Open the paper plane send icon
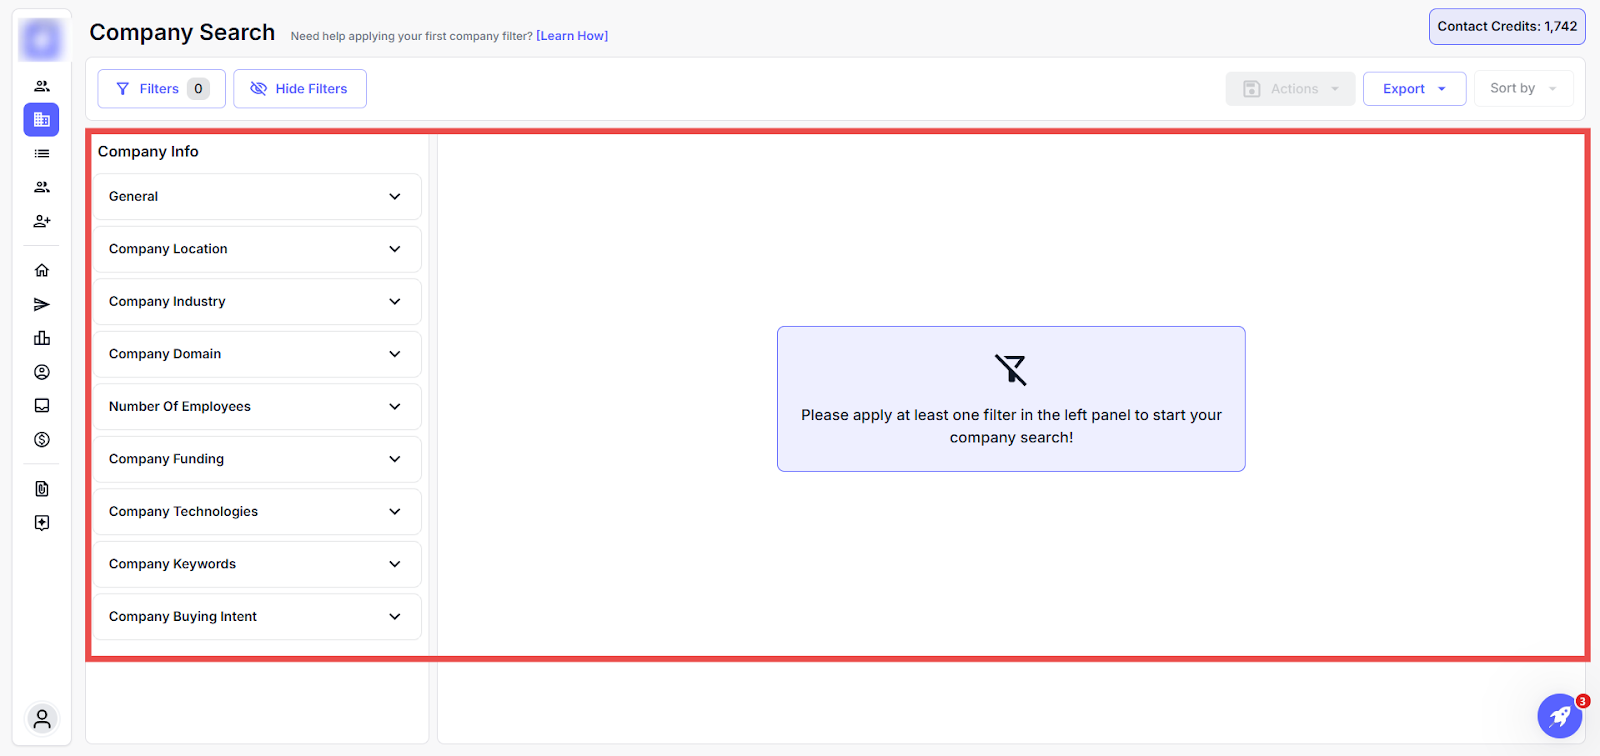This screenshot has height=756, width=1600. [42, 304]
